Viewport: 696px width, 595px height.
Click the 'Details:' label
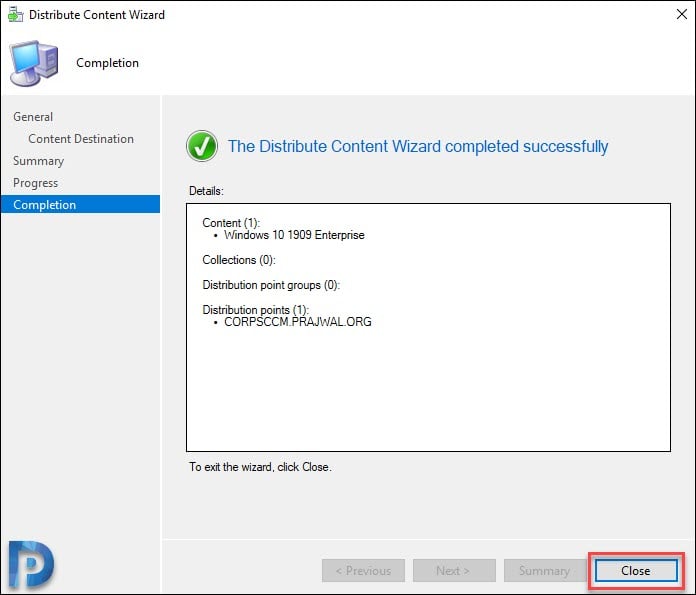coord(206,191)
